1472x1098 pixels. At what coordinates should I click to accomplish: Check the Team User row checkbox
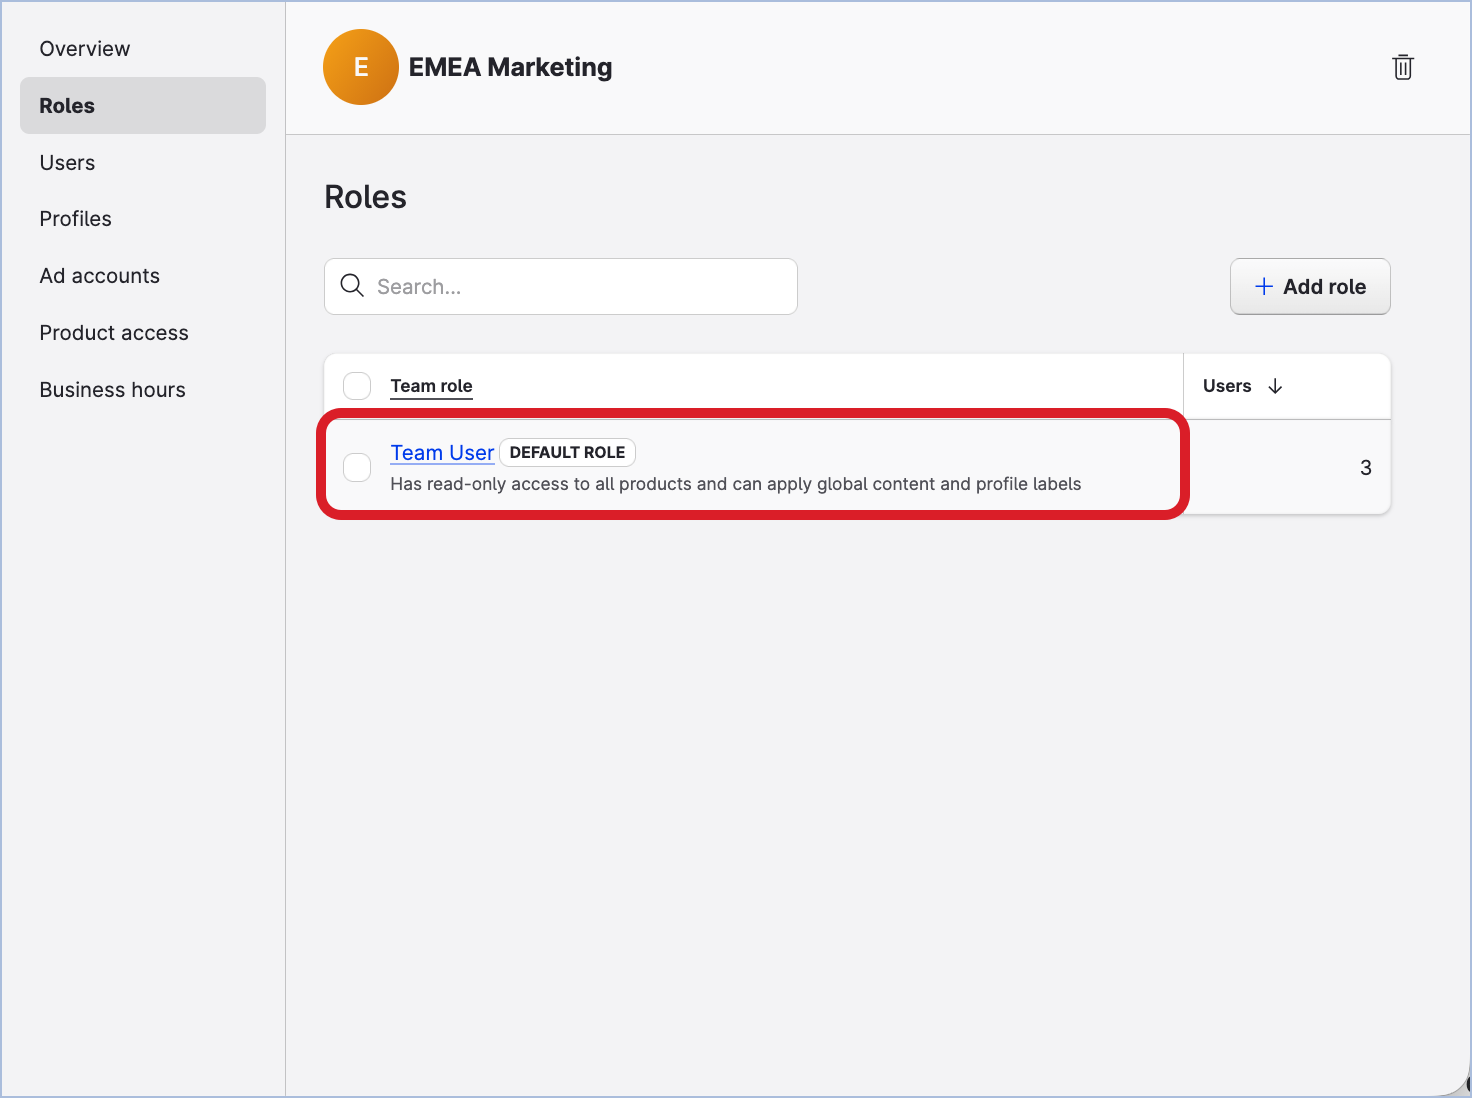pyautogui.click(x=357, y=467)
